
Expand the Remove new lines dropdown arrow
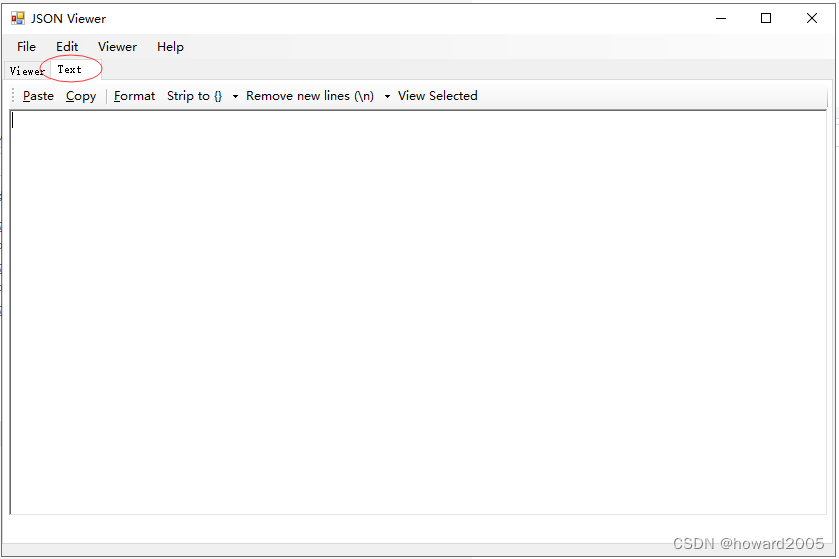pos(387,96)
